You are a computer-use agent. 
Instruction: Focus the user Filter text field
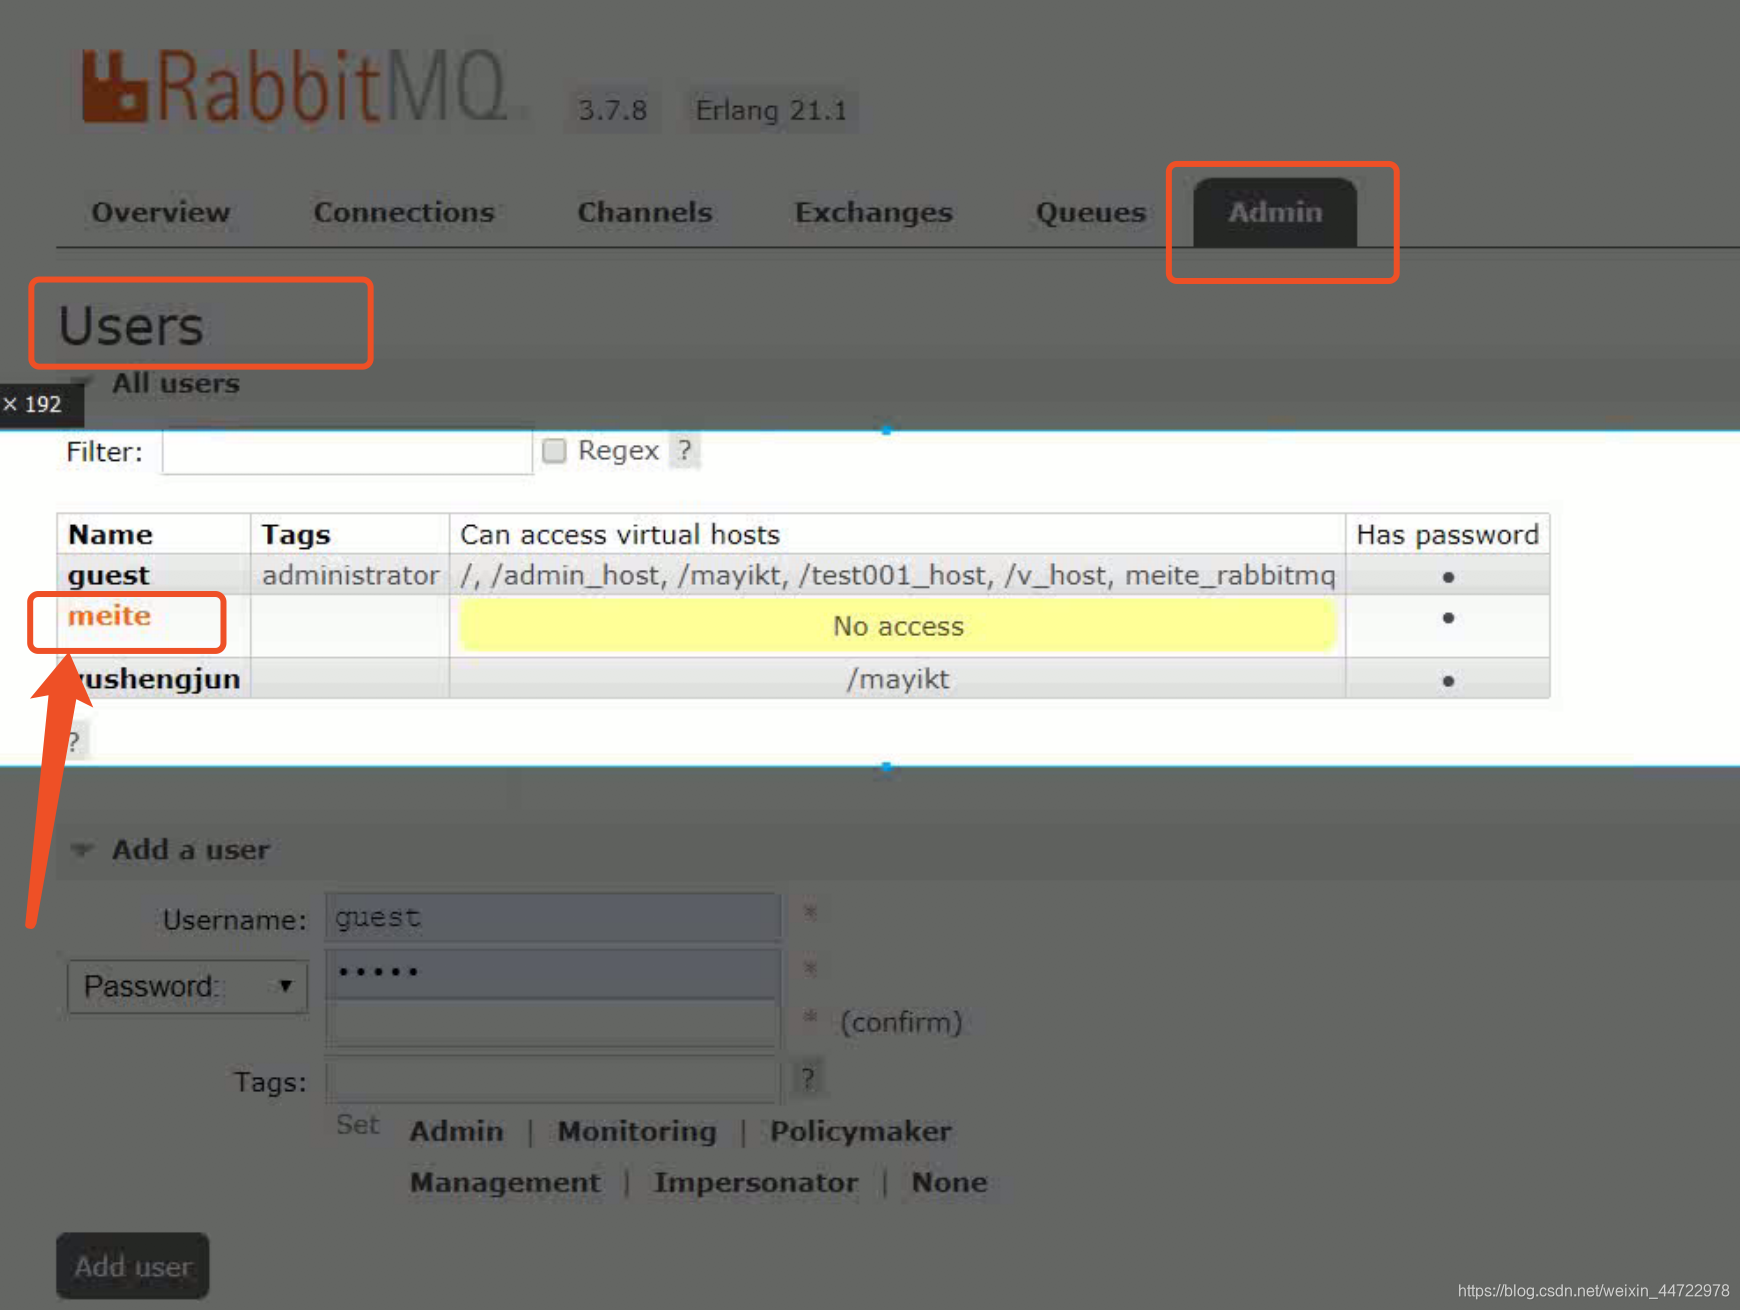347,452
